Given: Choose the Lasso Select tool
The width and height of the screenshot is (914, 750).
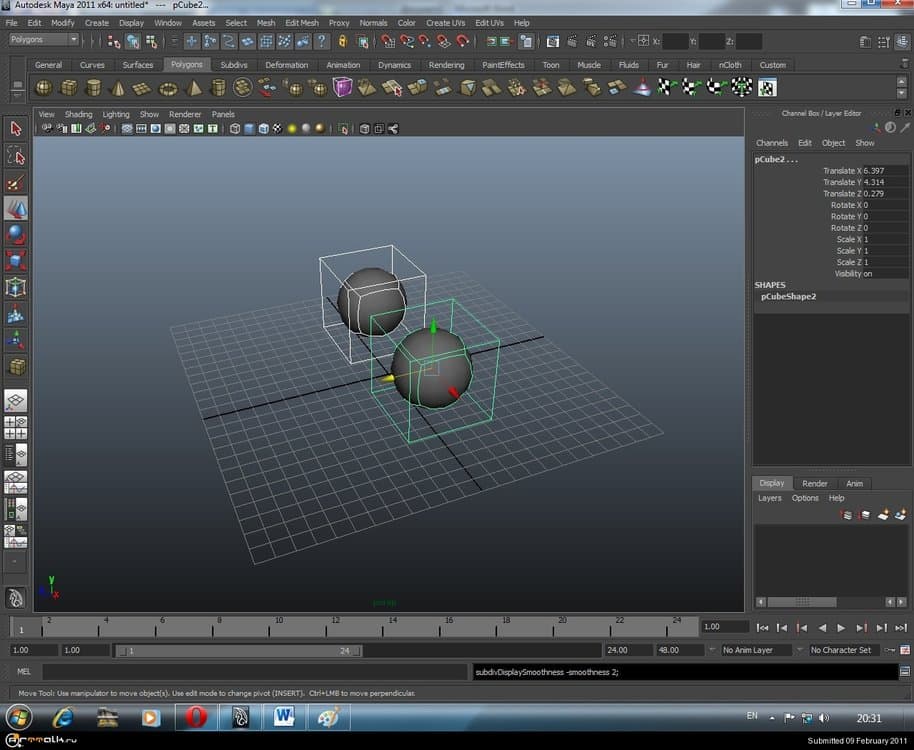Looking at the screenshot, I should pyautogui.click(x=16, y=156).
